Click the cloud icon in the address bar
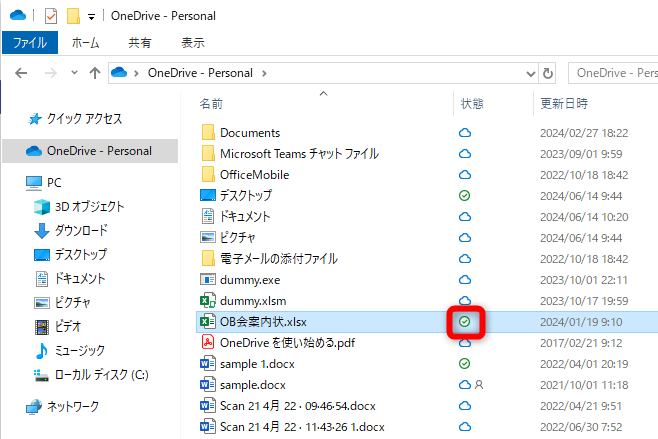 [x=119, y=73]
